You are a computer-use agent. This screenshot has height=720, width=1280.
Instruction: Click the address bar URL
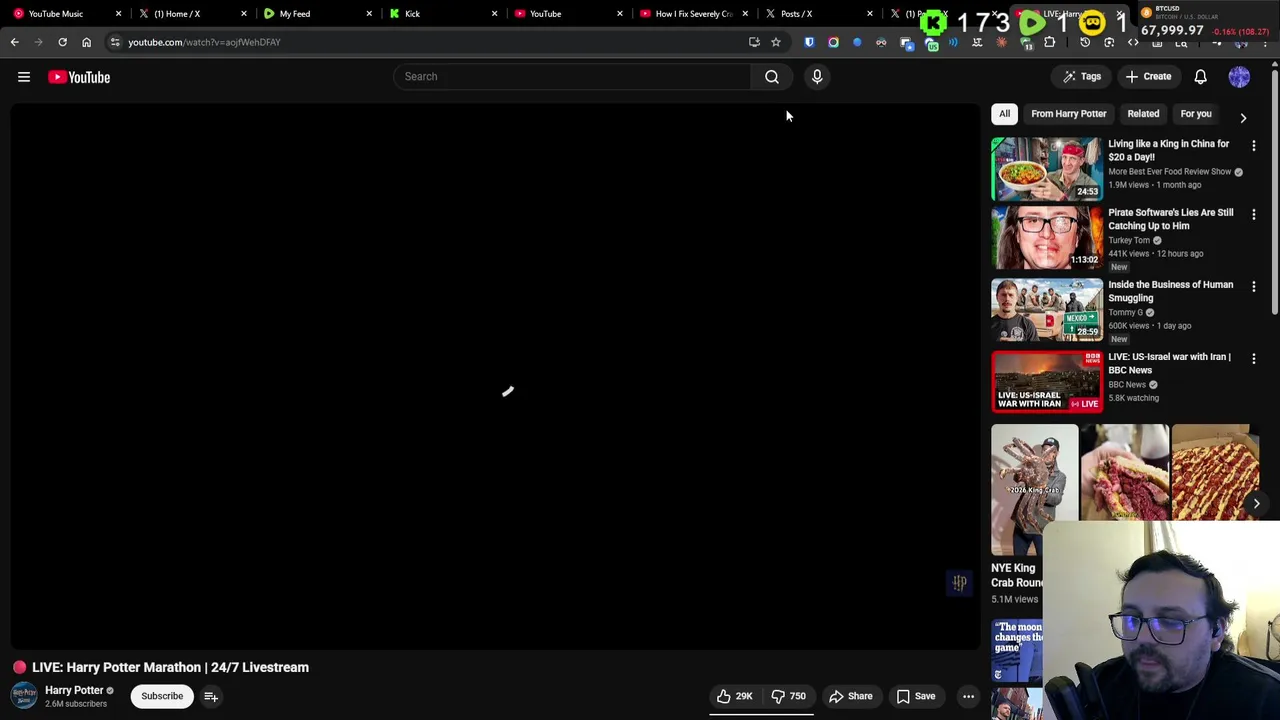pyautogui.click(x=204, y=42)
